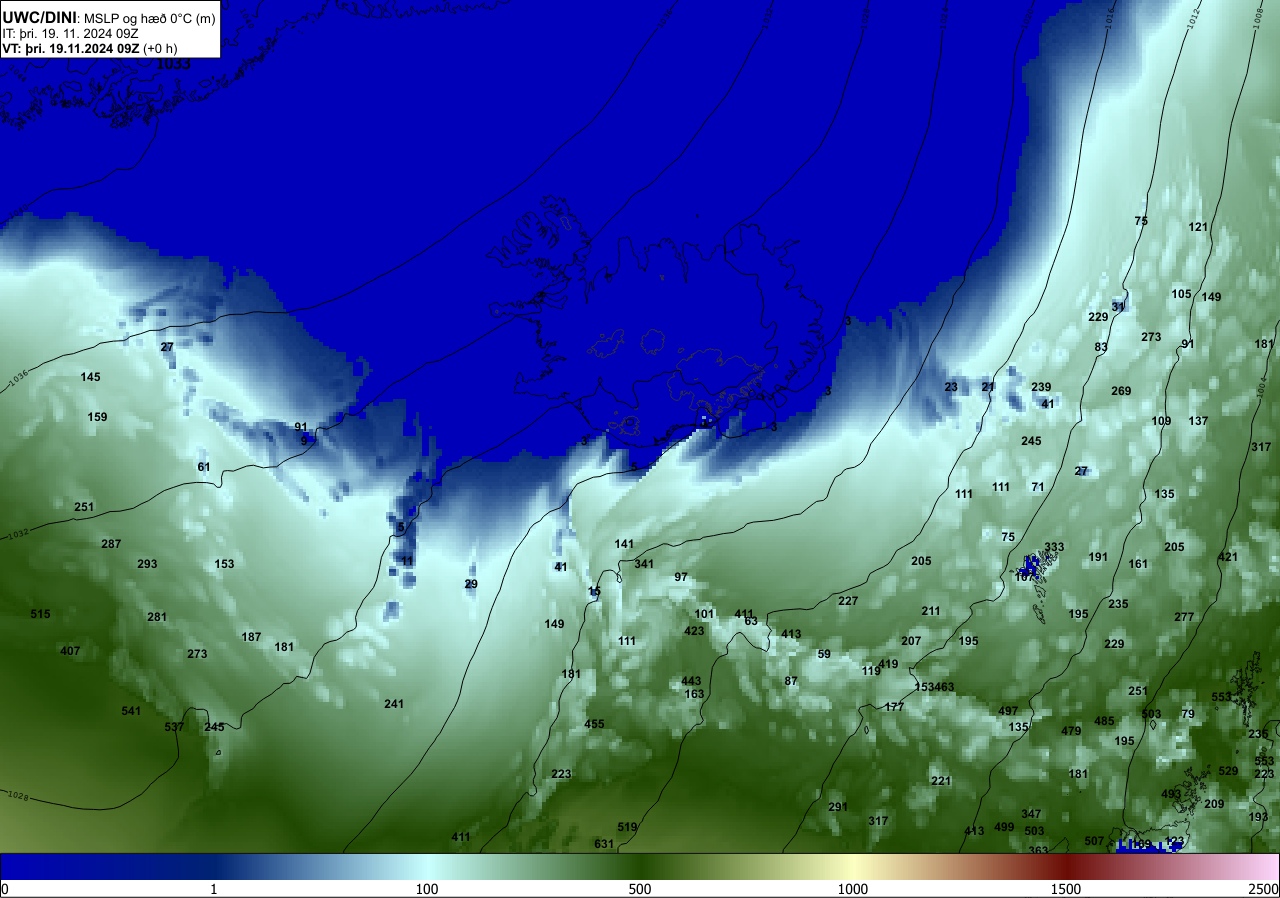Click the height value 141 on the map
This screenshot has width=1280, height=898.
(624, 544)
